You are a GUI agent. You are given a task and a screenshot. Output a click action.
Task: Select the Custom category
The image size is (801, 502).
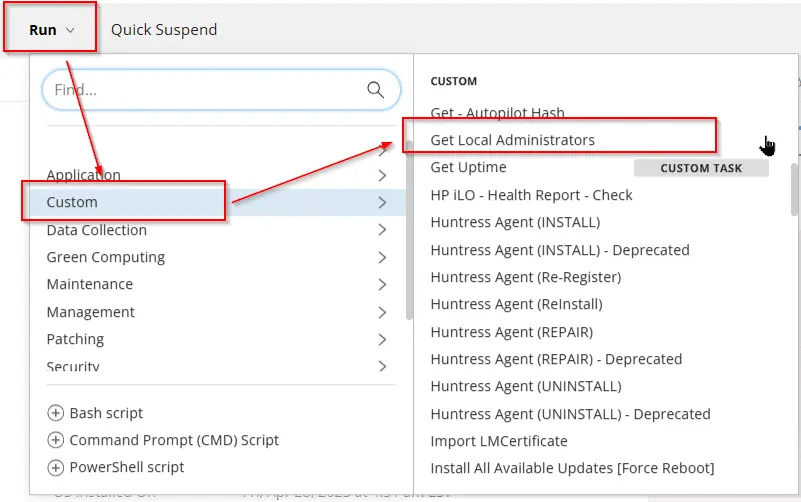(x=72, y=202)
